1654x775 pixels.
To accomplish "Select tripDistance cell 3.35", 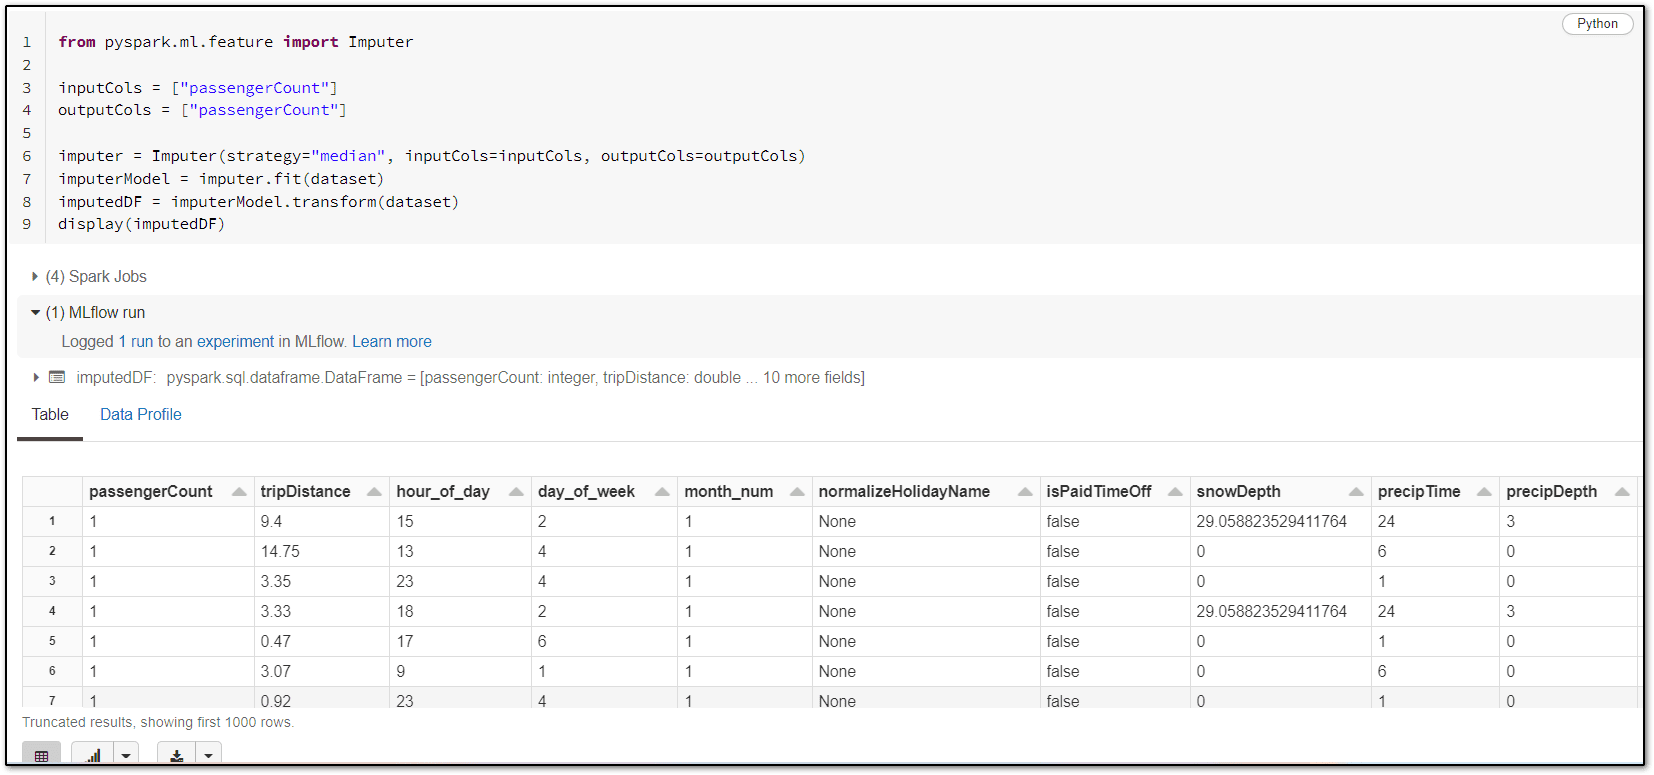I will (321, 581).
